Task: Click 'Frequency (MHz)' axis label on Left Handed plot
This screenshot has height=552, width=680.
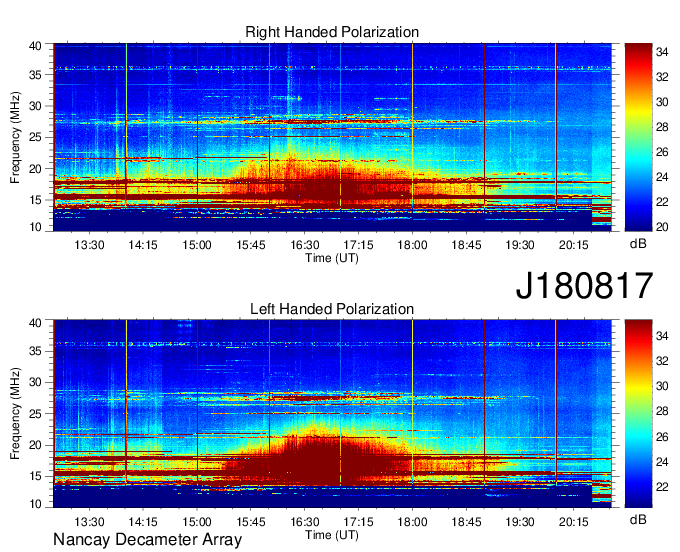Action: tap(15, 414)
